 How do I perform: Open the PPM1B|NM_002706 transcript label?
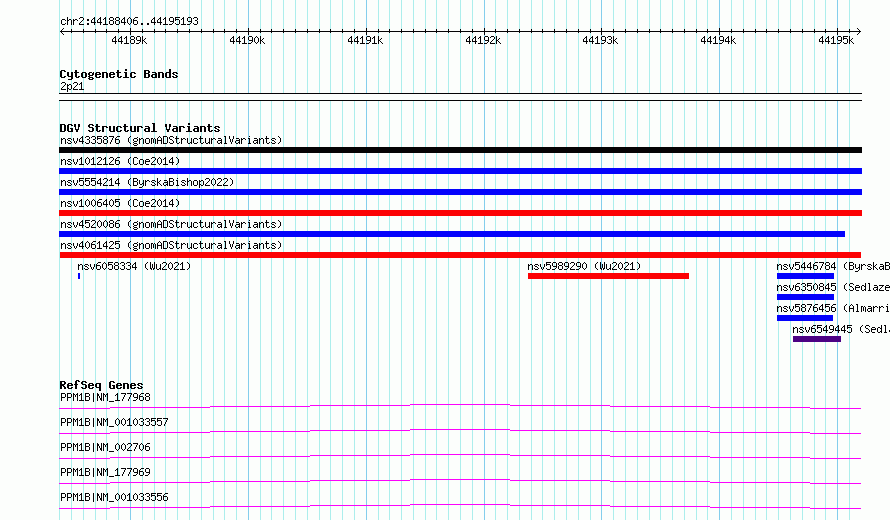click(105, 447)
